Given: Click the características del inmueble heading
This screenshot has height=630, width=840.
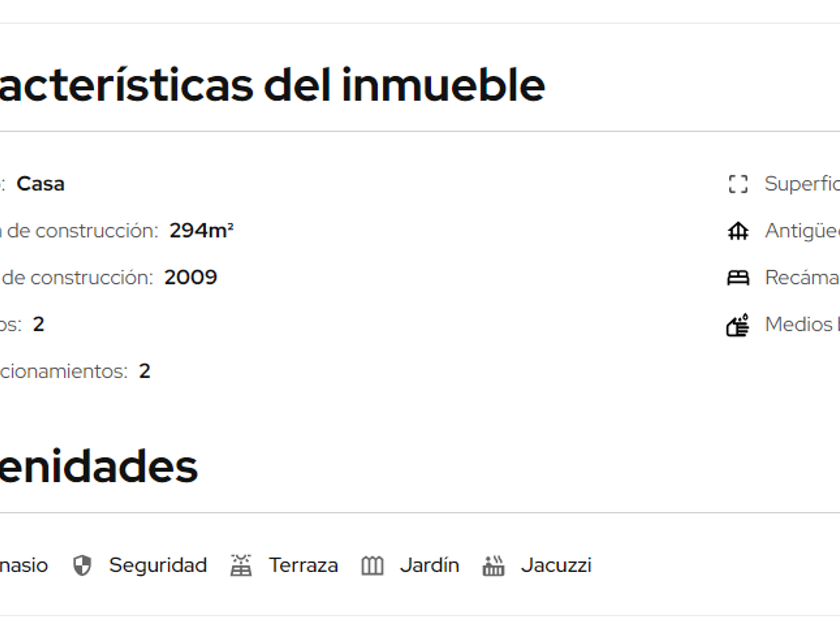Looking at the screenshot, I should pos(270,85).
